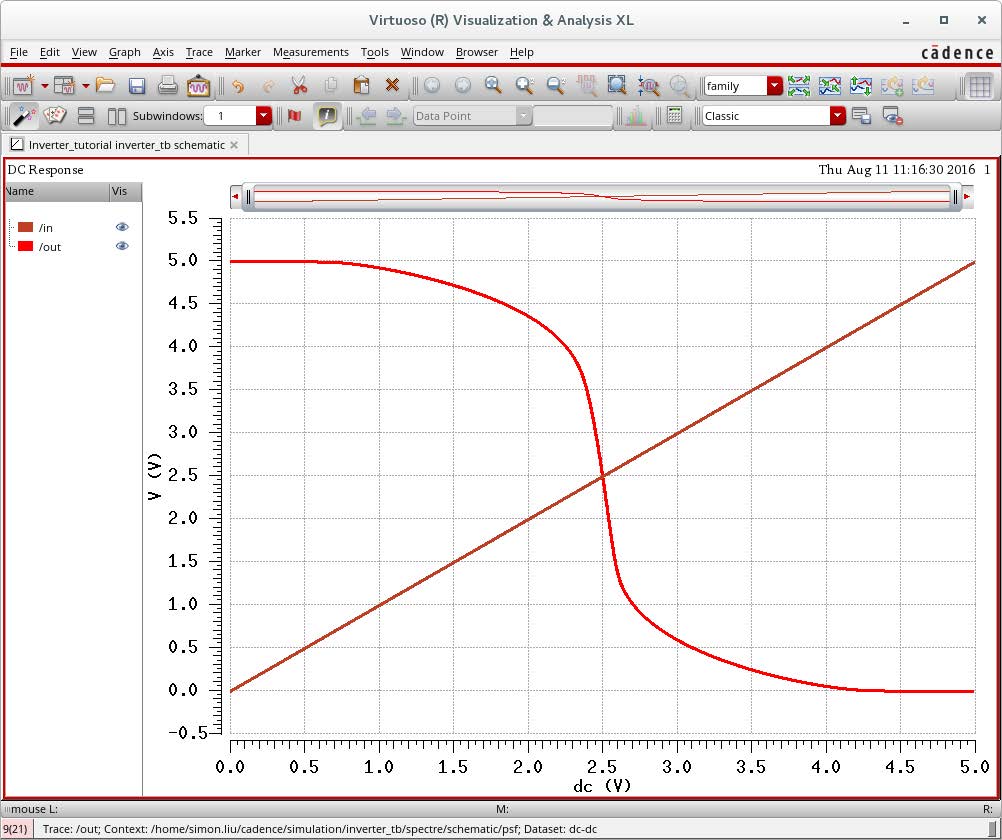This screenshot has height=840, width=1002.
Task: Open the Trace menu
Action: click(199, 52)
